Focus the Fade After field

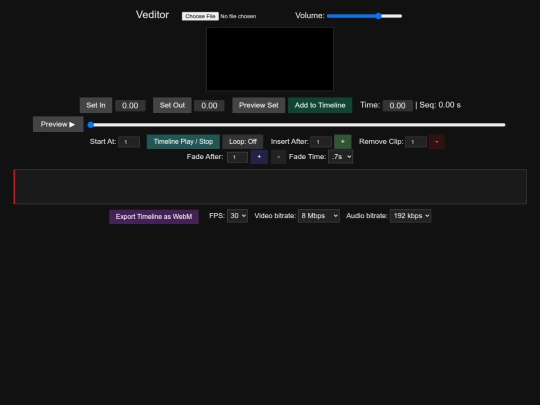click(237, 157)
